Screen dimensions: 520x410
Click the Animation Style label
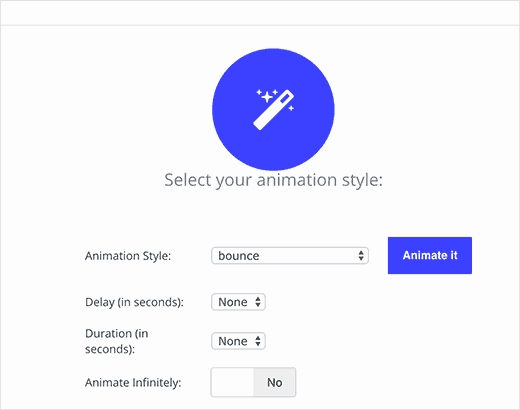pos(128,256)
